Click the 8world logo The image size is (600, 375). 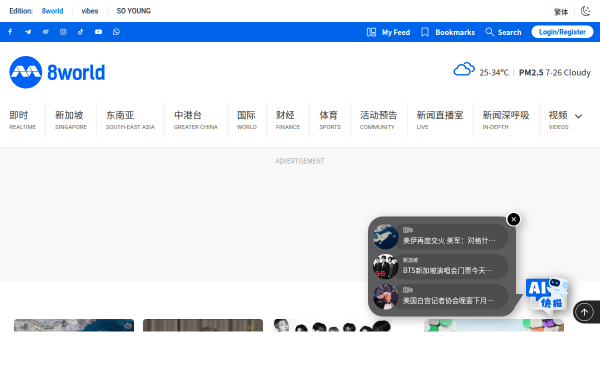pyautogui.click(x=57, y=72)
